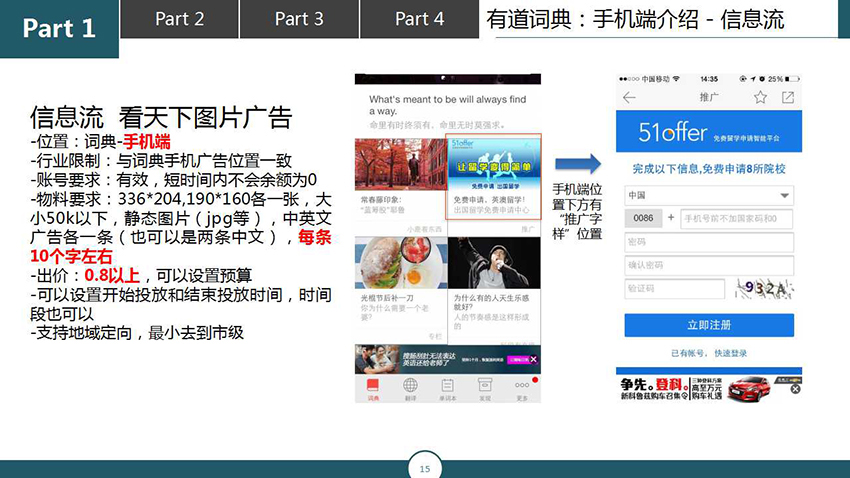Screen dimensions: 850x478
Task: Close the car ad banner
Action: coord(795,389)
